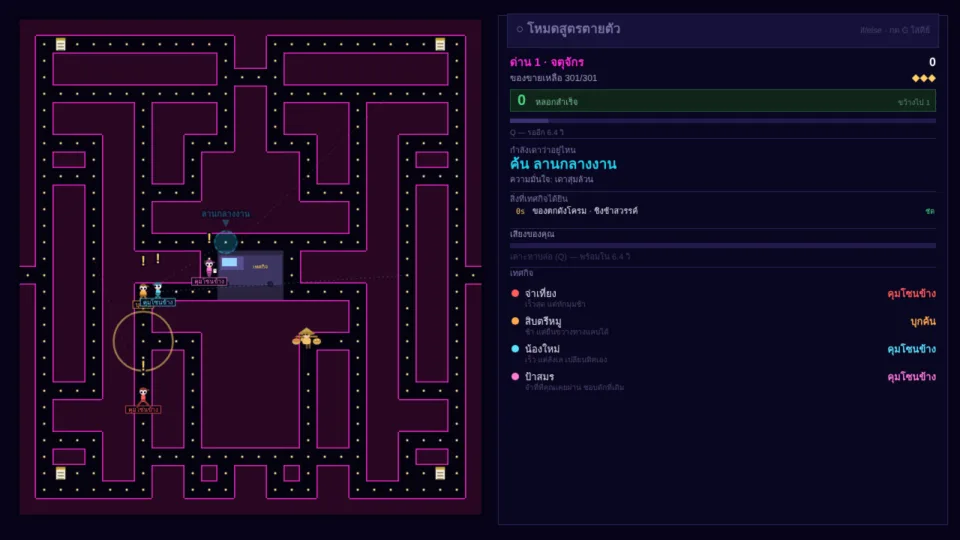Click the pink dot beside ป้าสมร

point(515,377)
